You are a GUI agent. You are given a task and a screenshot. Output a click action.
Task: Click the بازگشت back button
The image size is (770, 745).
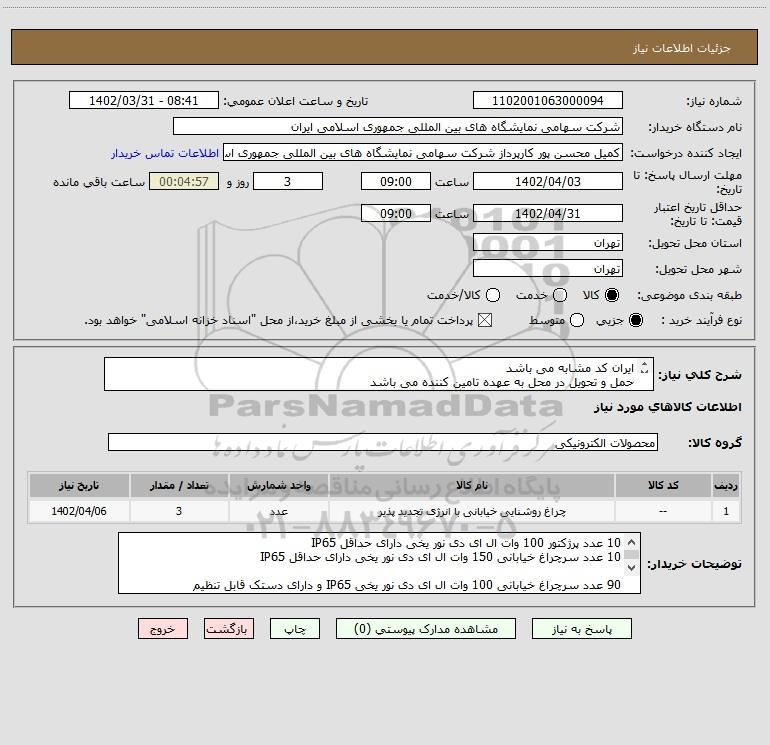[x=229, y=629]
